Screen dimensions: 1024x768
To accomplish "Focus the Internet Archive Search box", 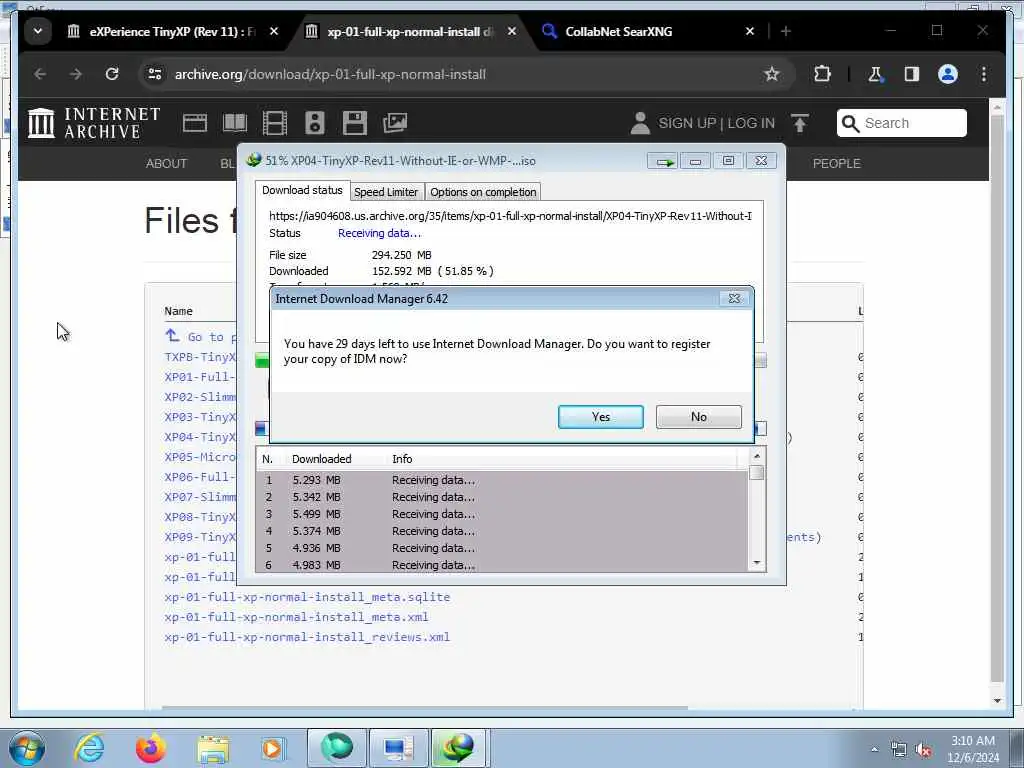I will 901,123.
